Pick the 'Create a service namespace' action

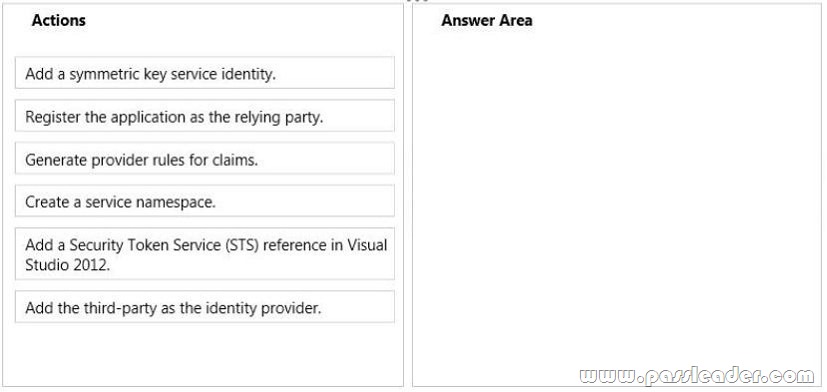point(205,201)
